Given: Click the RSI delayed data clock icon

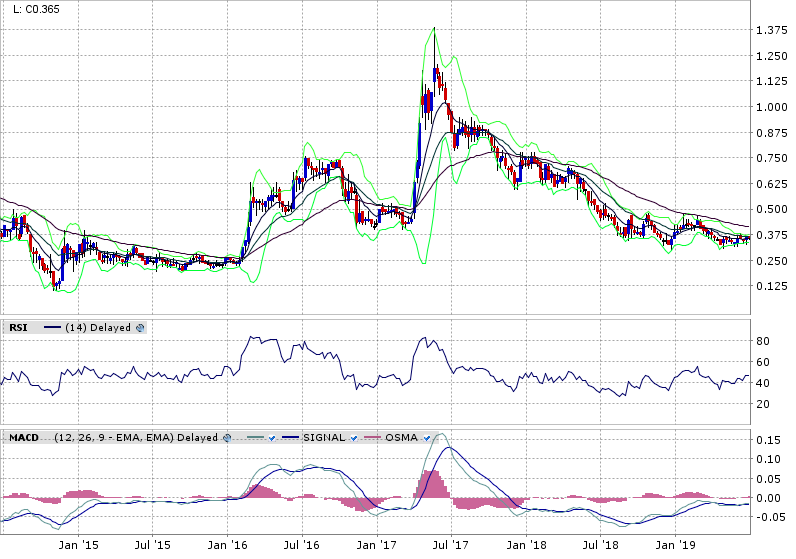Looking at the screenshot, I should click(140, 328).
